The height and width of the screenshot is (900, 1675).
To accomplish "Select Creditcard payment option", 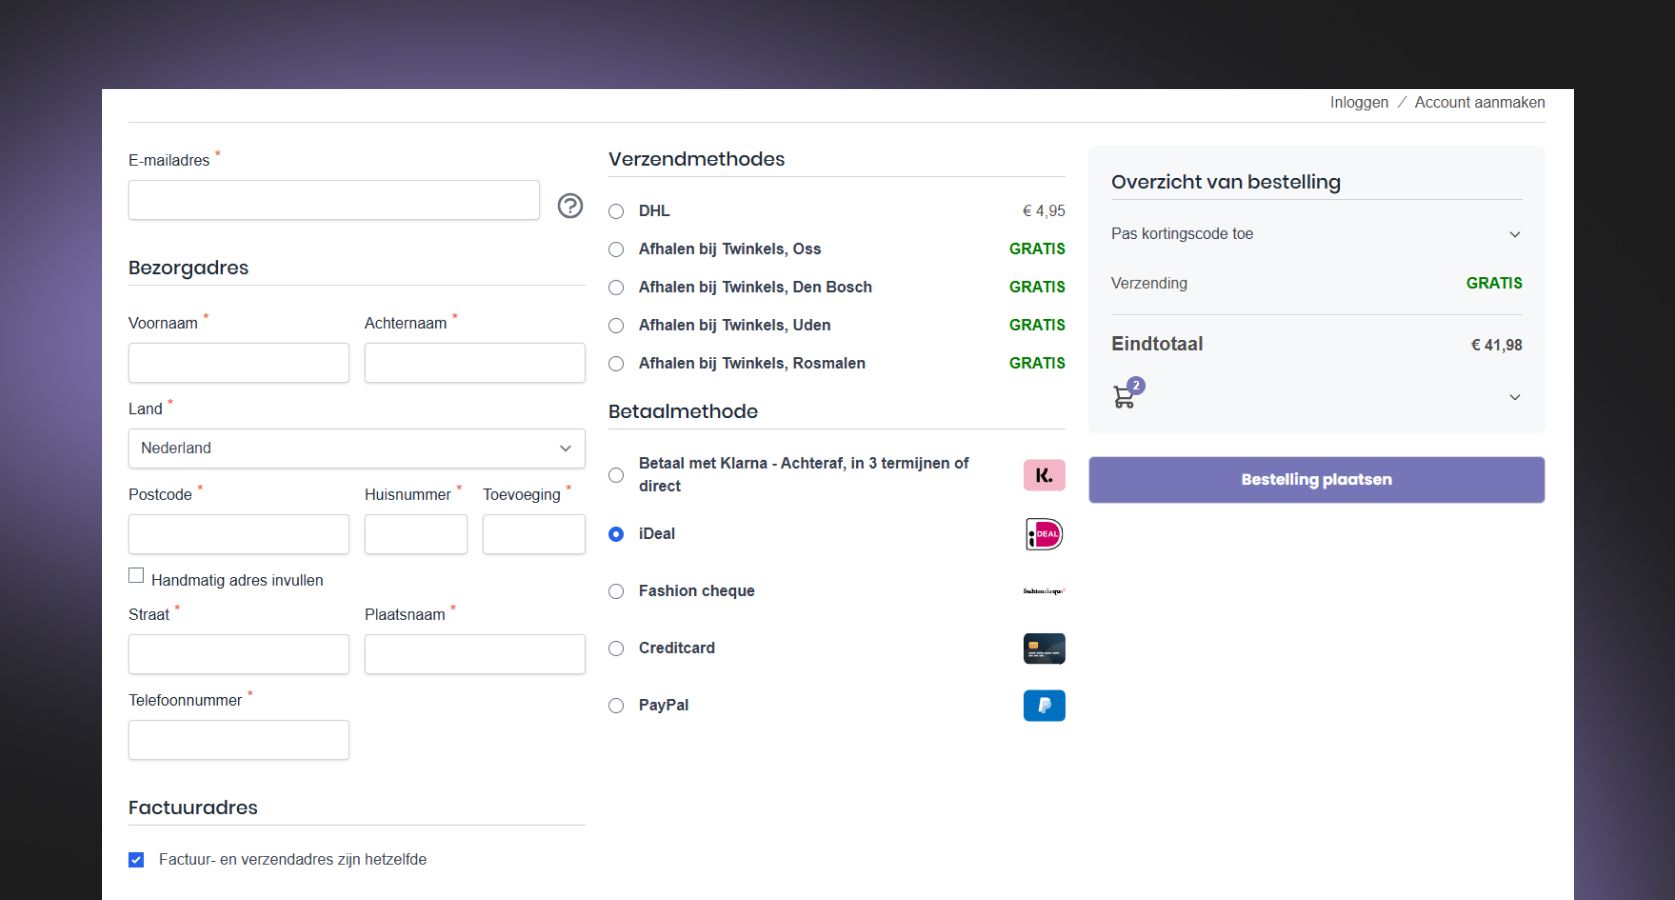I will [x=616, y=648].
